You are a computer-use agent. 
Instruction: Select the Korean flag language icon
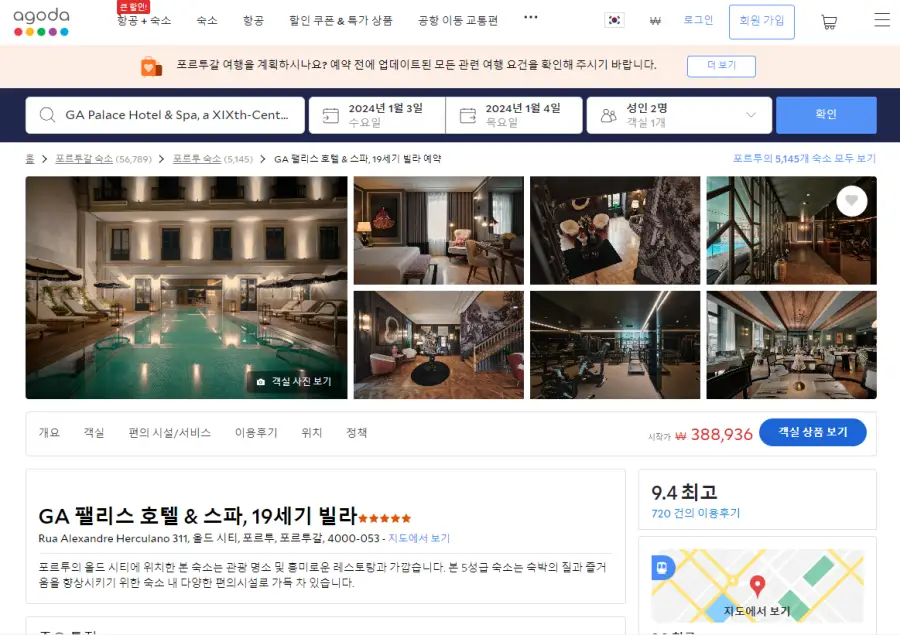click(614, 20)
